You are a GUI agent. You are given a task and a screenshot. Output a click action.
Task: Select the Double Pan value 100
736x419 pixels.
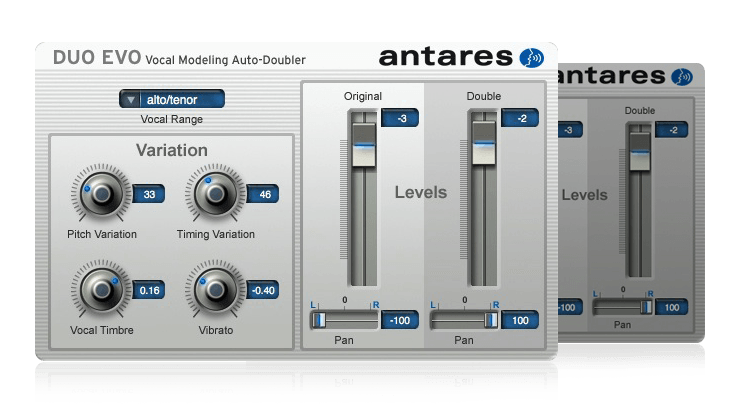pyautogui.click(x=520, y=320)
